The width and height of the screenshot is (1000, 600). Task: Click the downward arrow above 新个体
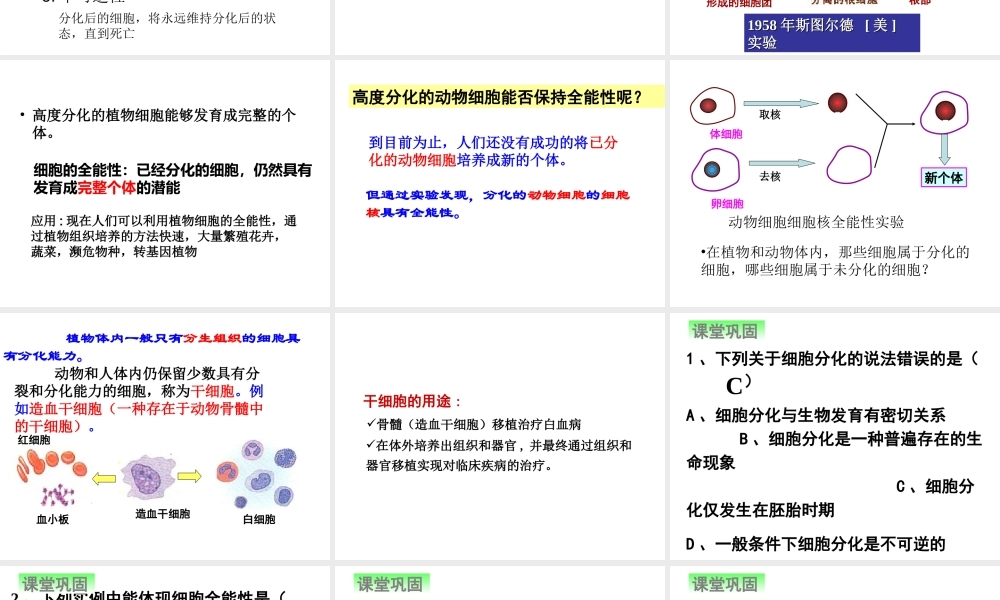945,150
